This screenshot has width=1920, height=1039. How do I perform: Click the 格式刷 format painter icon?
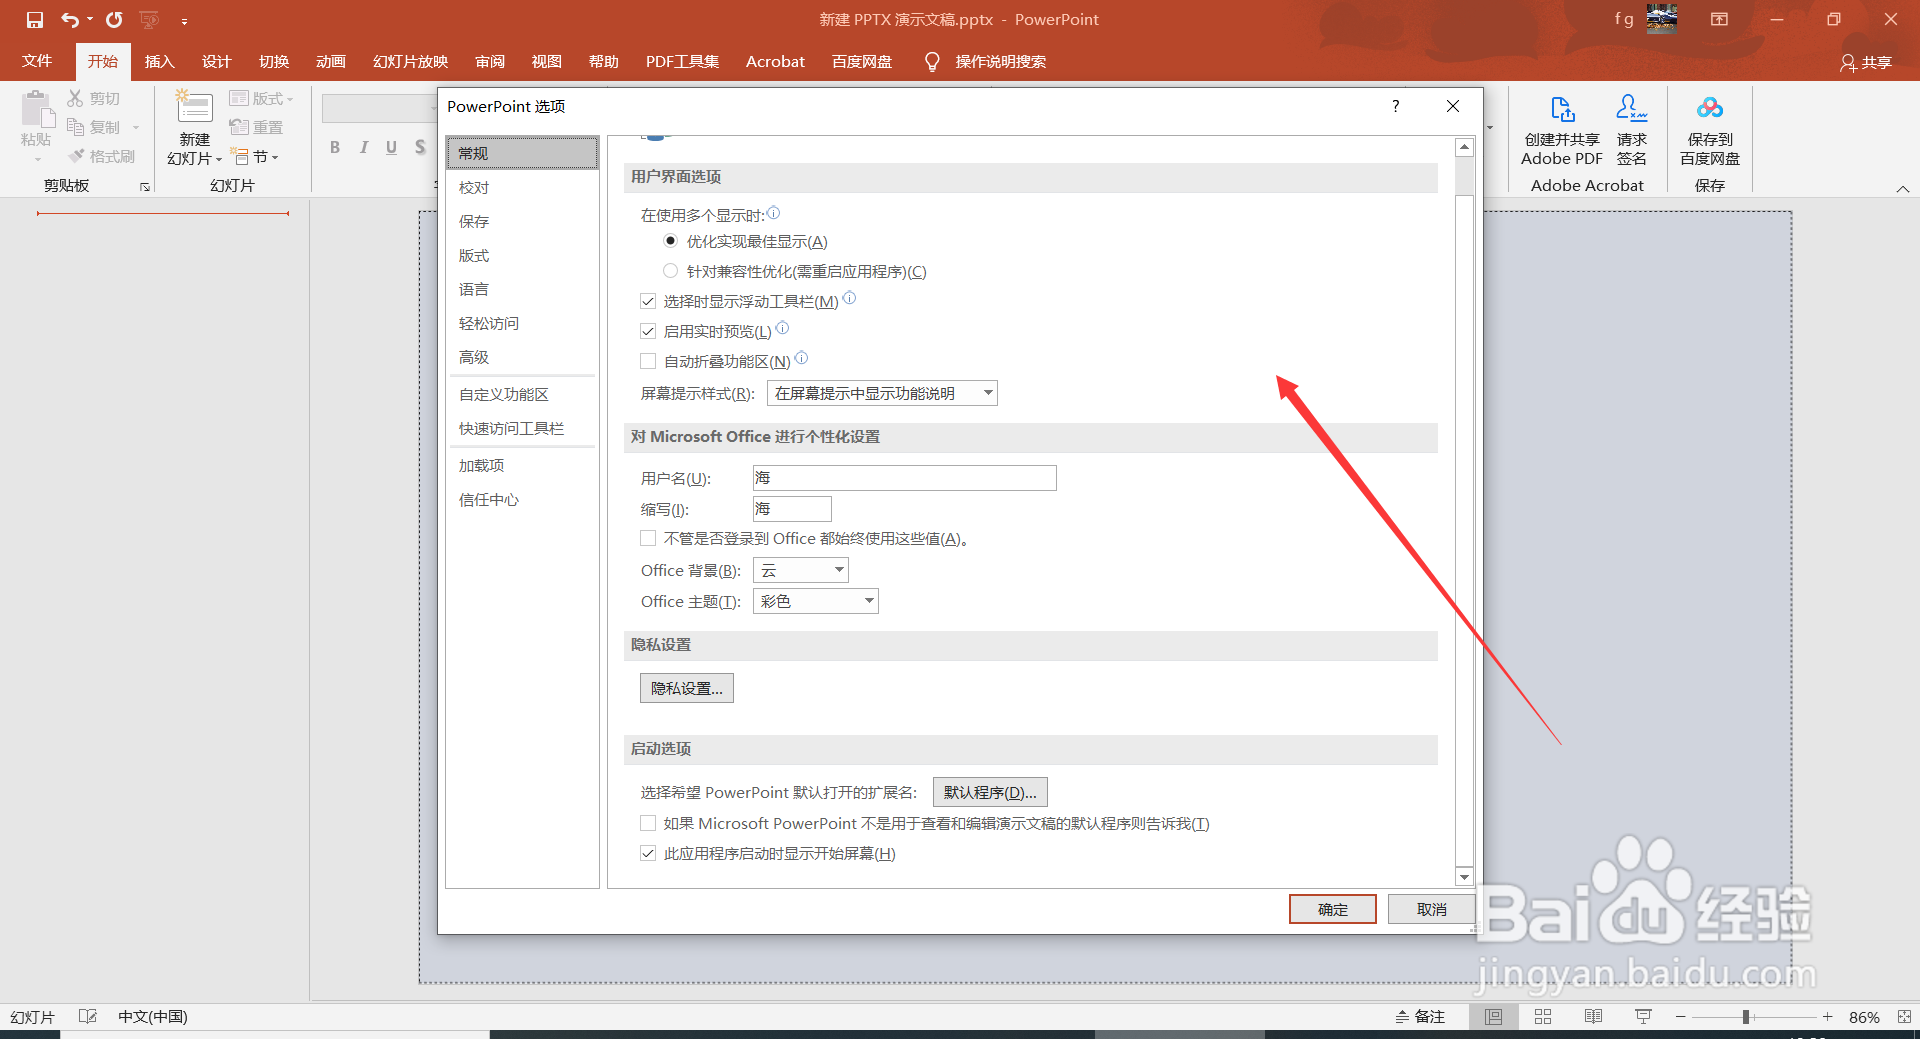pyautogui.click(x=101, y=155)
